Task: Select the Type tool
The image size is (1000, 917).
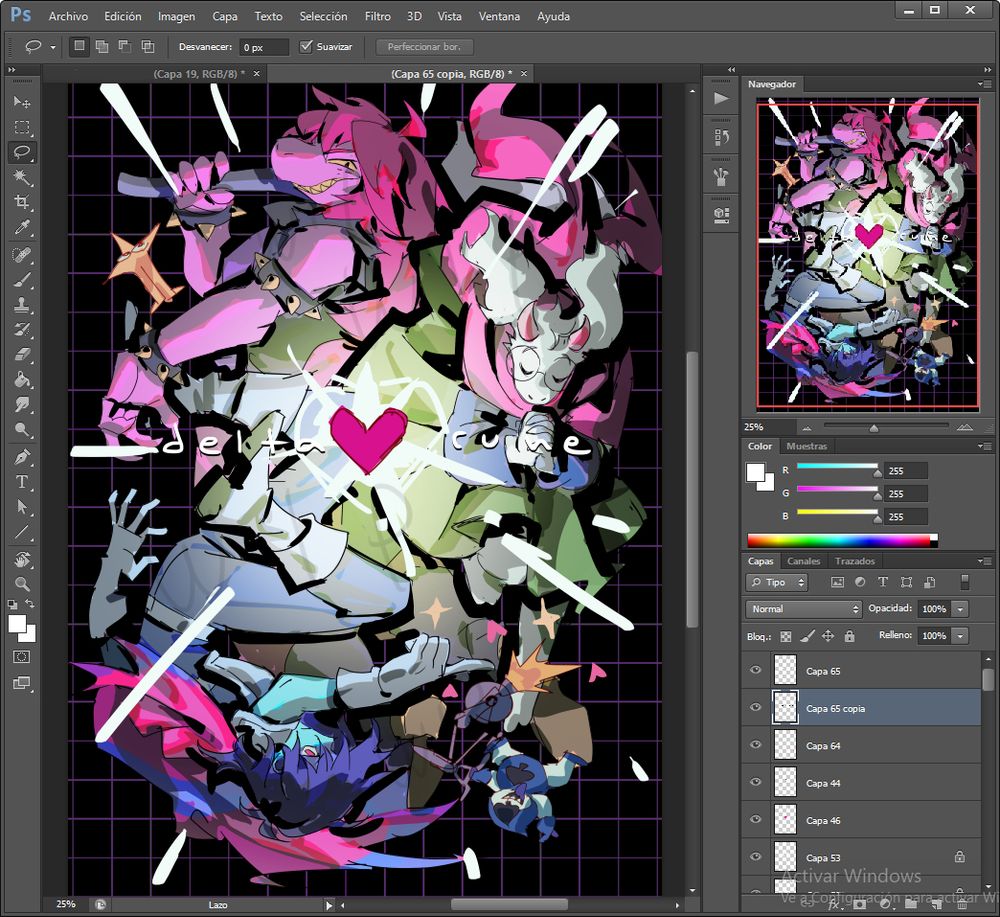Action: [x=22, y=482]
